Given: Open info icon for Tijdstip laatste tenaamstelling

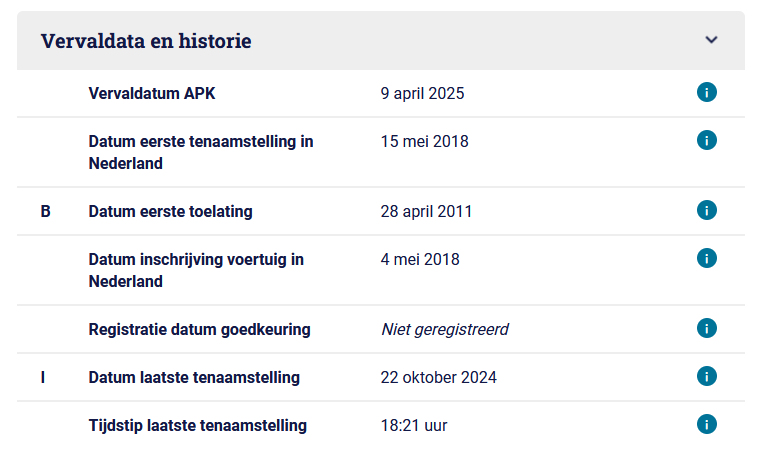Looking at the screenshot, I should pos(706,425).
